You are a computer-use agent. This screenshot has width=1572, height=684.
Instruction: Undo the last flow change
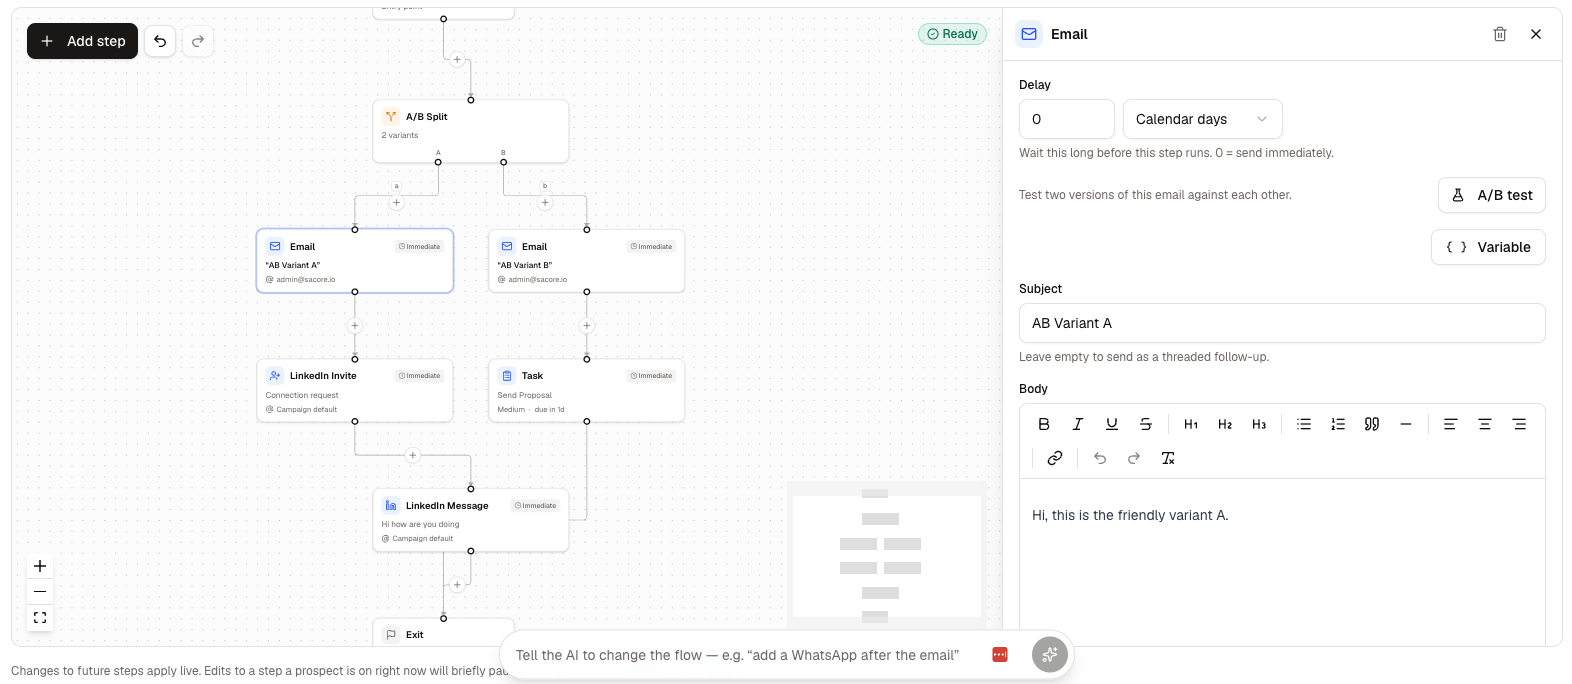coord(160,41)
